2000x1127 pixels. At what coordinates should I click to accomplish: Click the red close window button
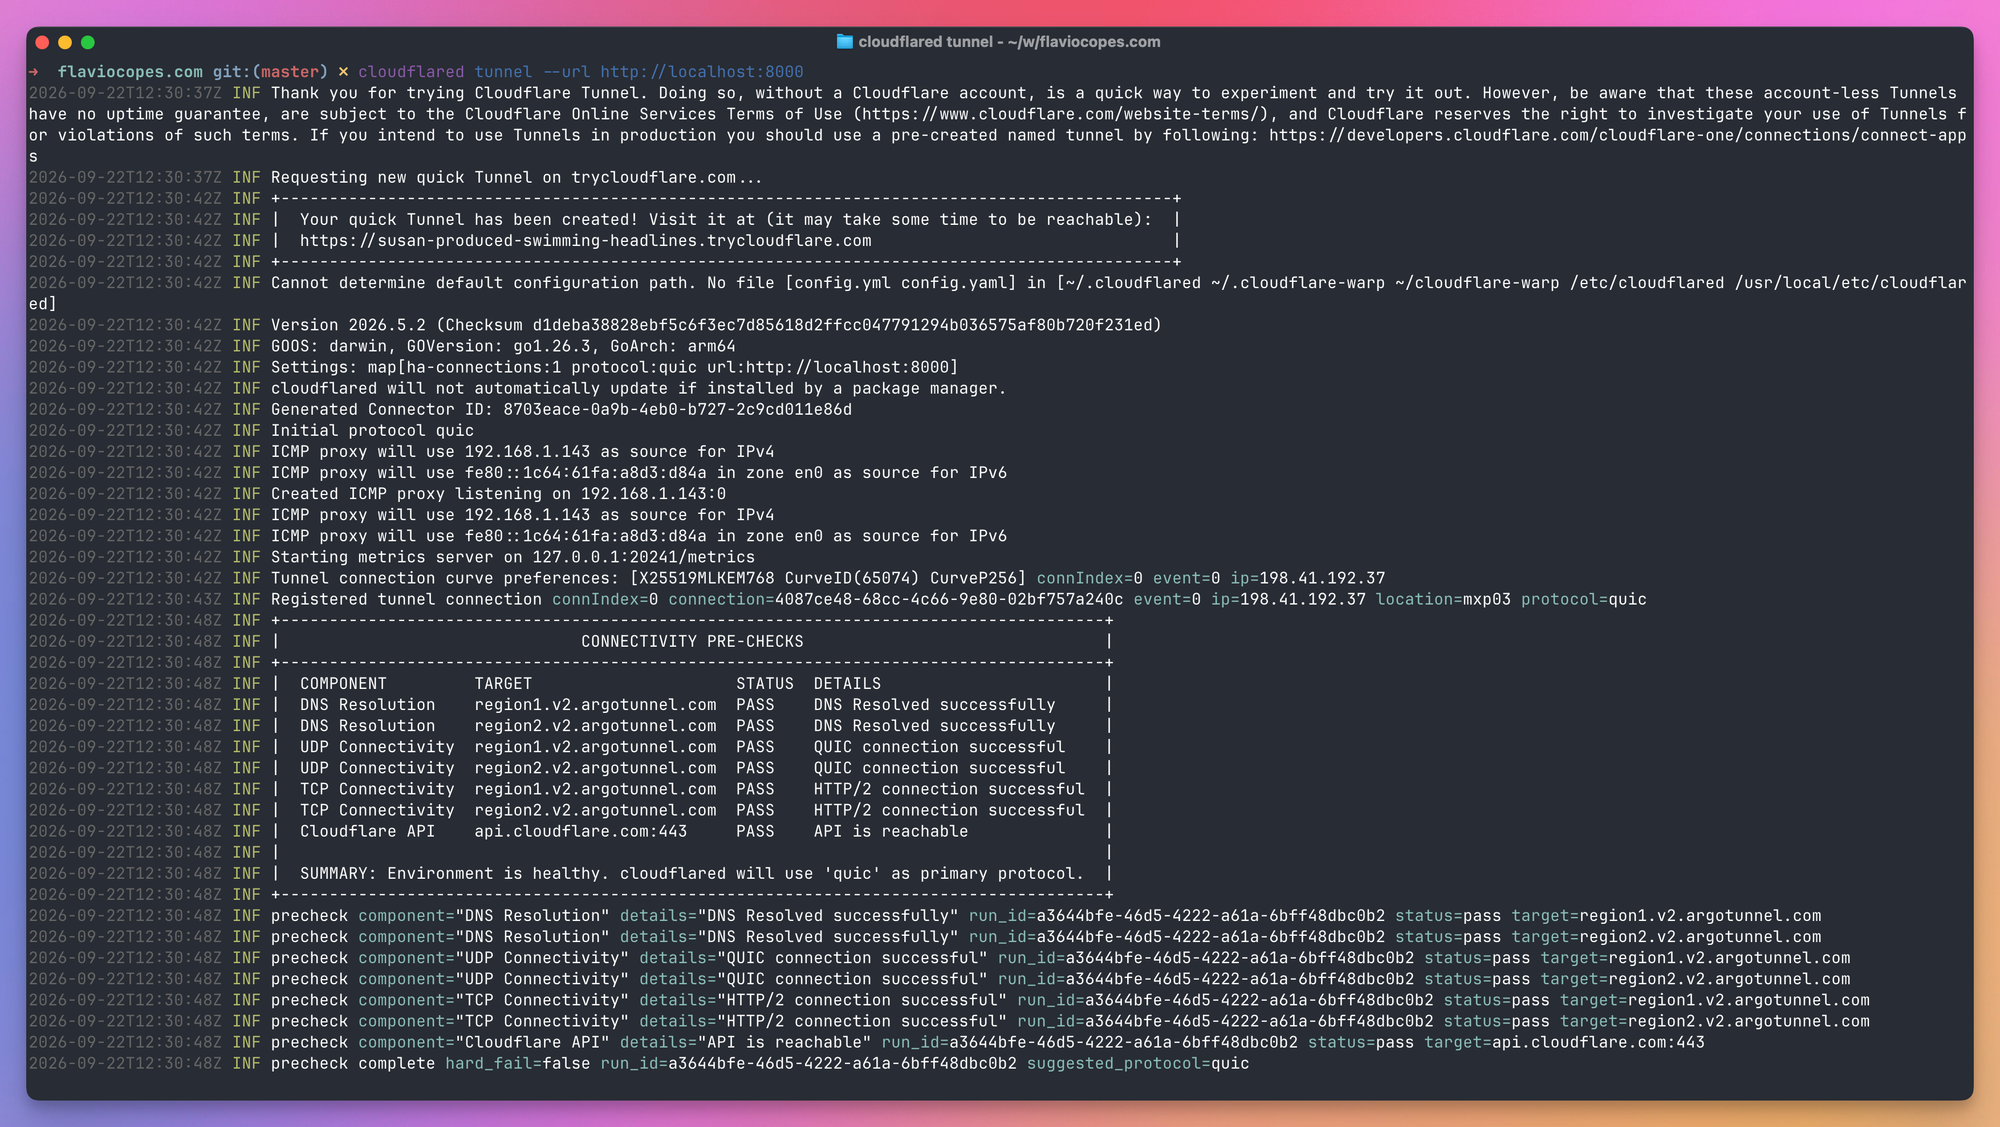point(42,42)
